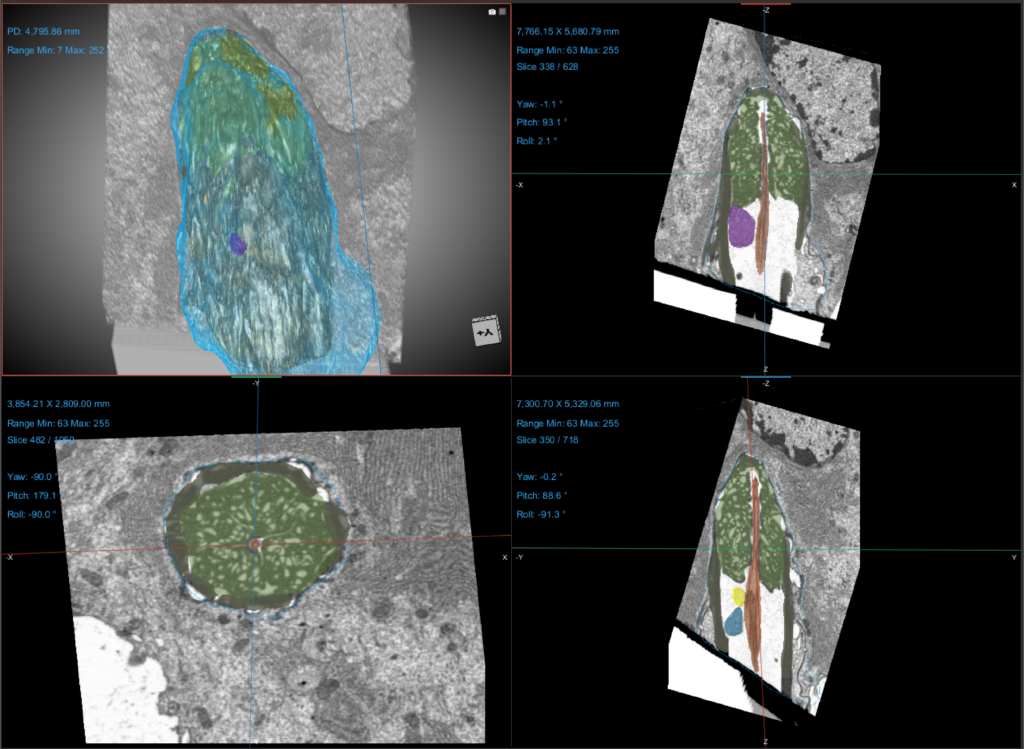The height and width of the screenshot is (749, 1024).
Task: Click the 'Pitch: 93.1' angle readout
Action: coord(537,122)
